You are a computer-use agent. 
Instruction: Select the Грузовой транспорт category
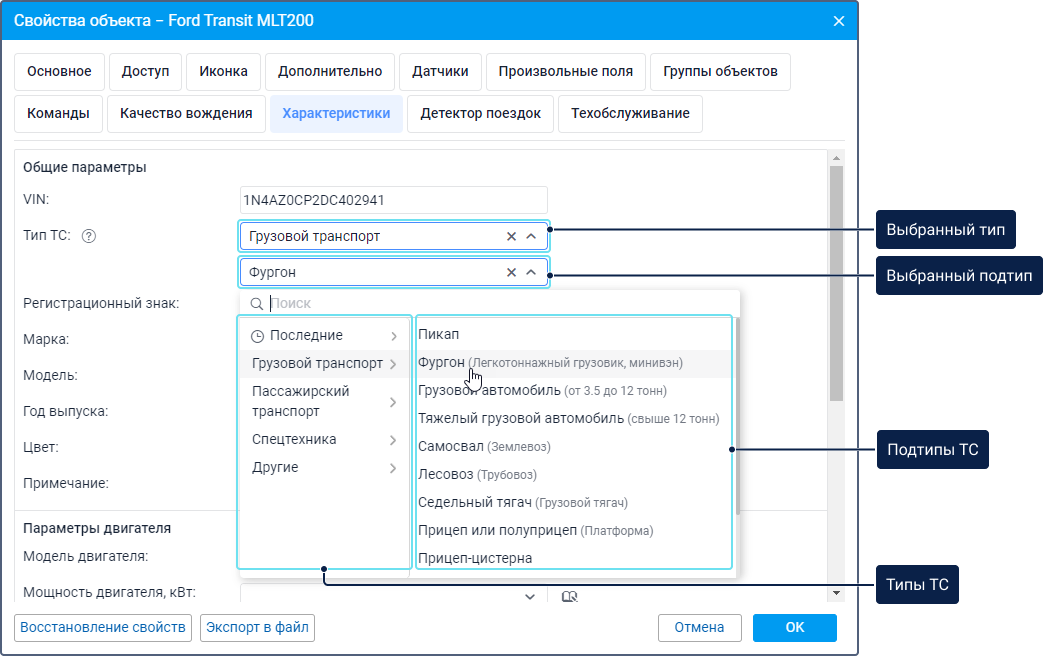click(x=324, y=363)
